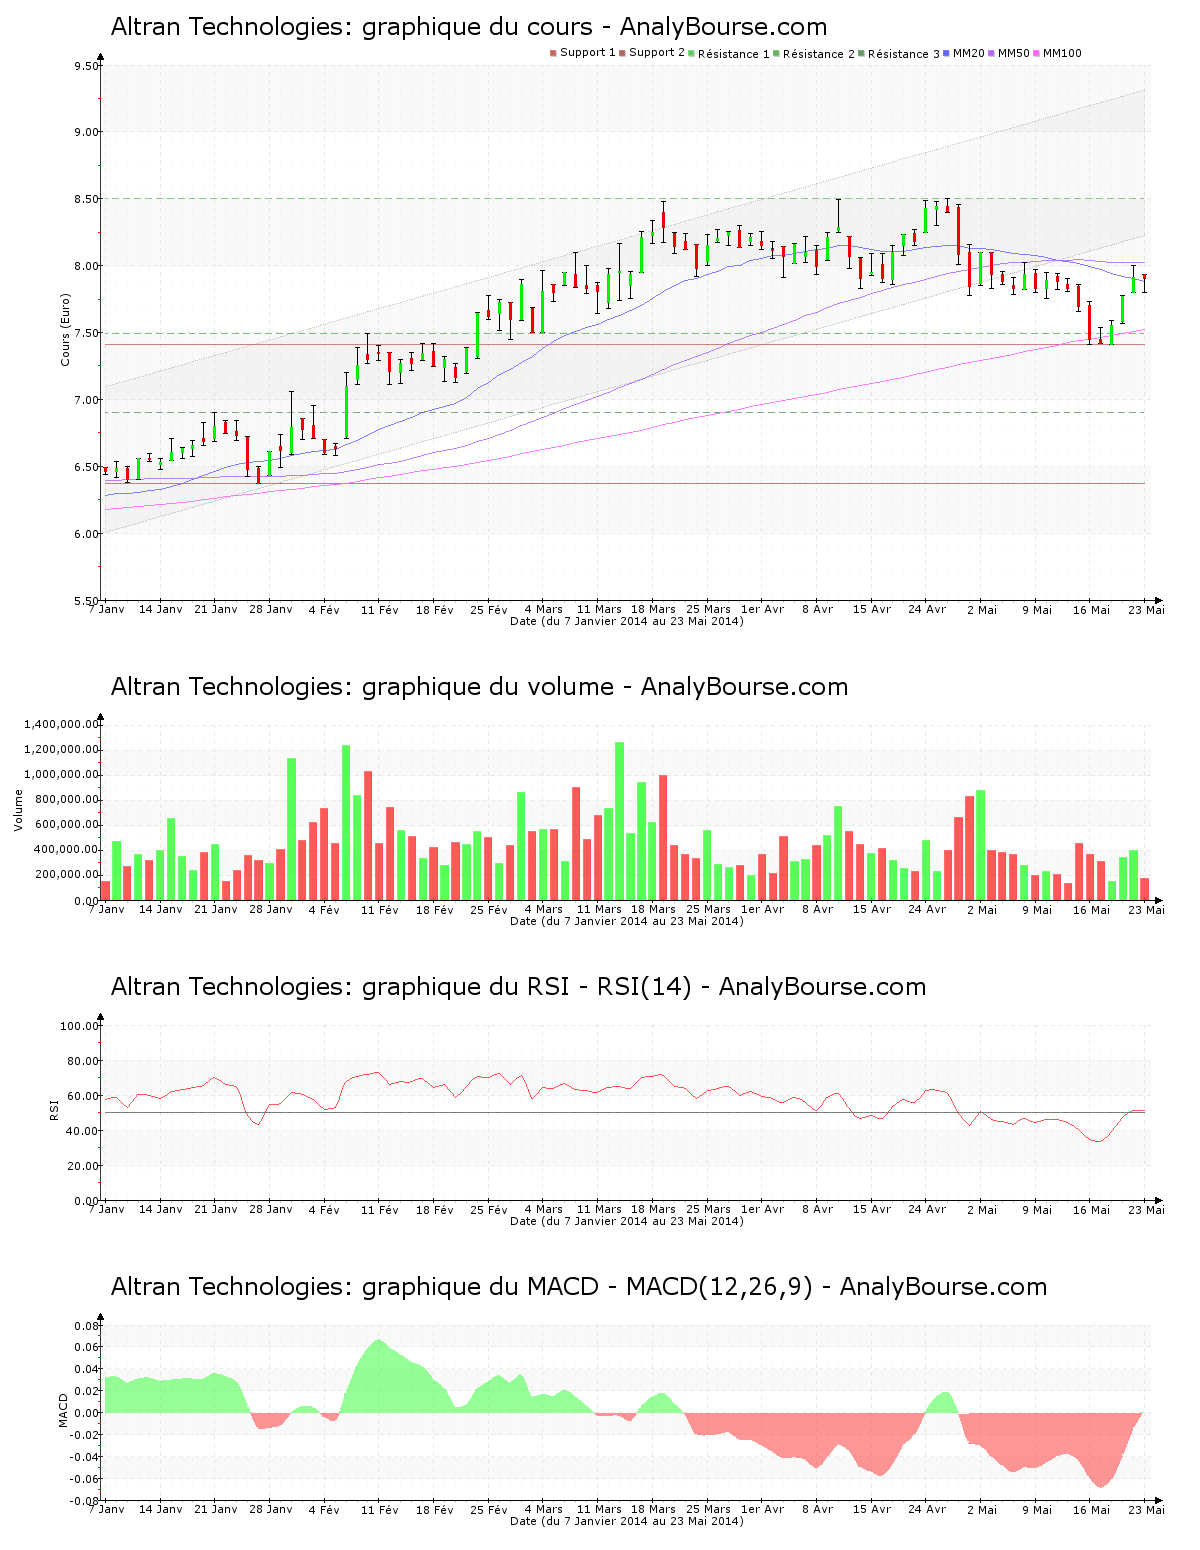Click the 80.00 RSI axis value
The height and width of the screenshot is (1550, 1200).
tap(83, 1061)
